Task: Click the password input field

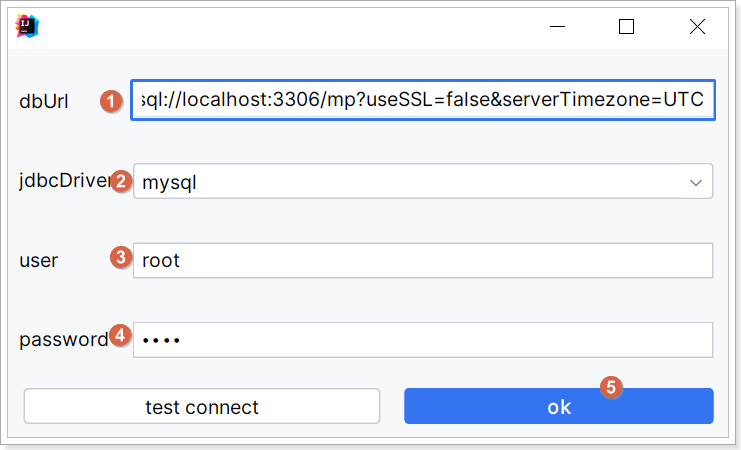Action: coord(423,340)
